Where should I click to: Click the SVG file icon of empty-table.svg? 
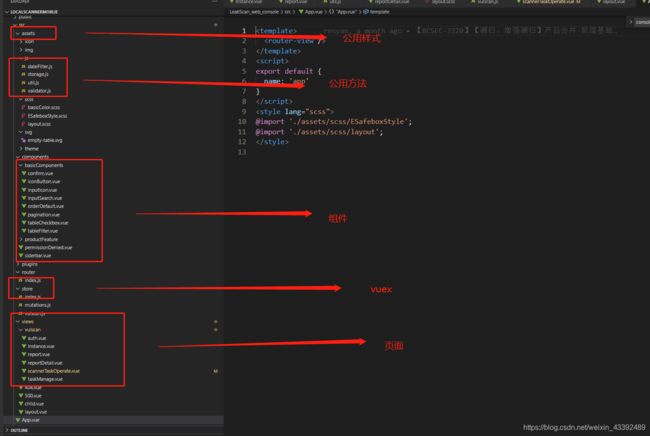(x=24, y=140)
